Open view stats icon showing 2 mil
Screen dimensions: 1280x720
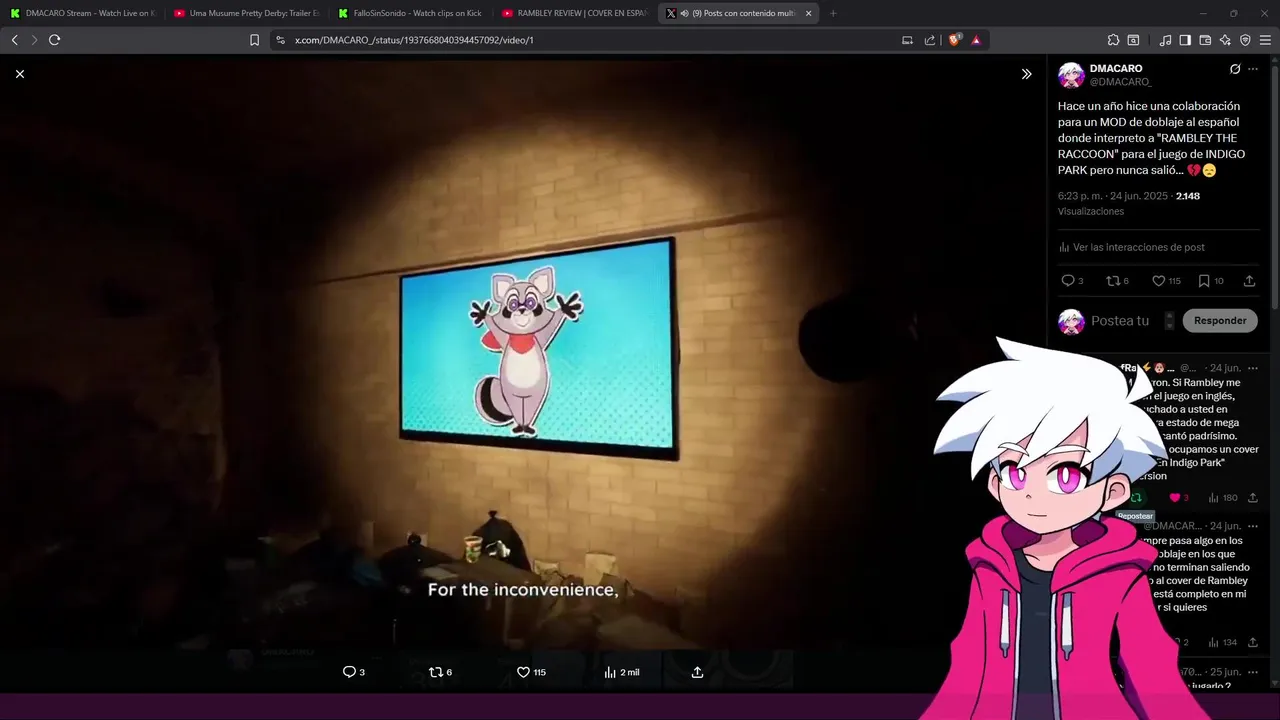[x=610, y=672]
